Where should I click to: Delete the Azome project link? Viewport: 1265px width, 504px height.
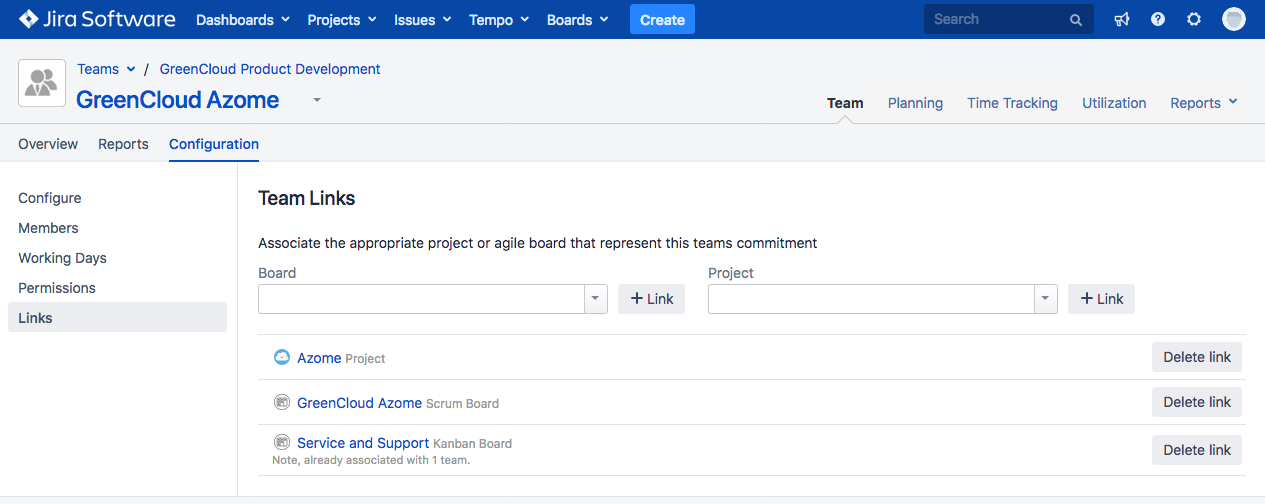tap(1196, 357)
